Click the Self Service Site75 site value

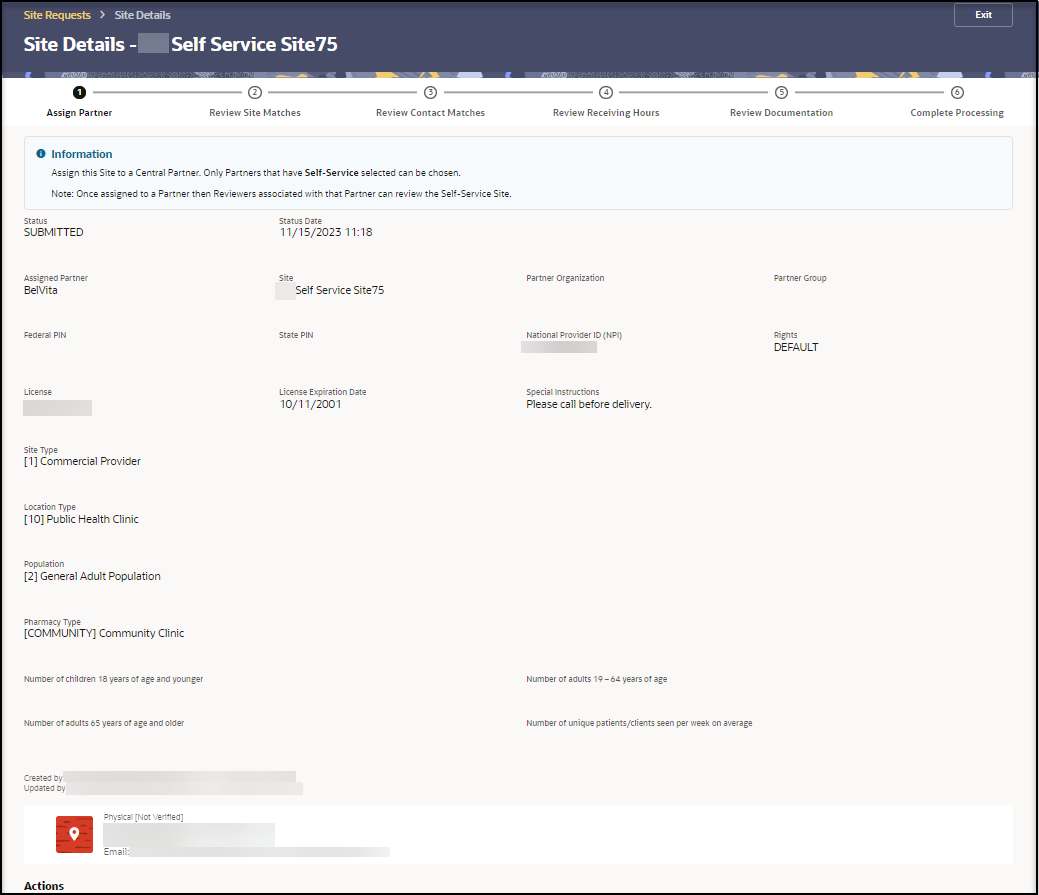339,290
